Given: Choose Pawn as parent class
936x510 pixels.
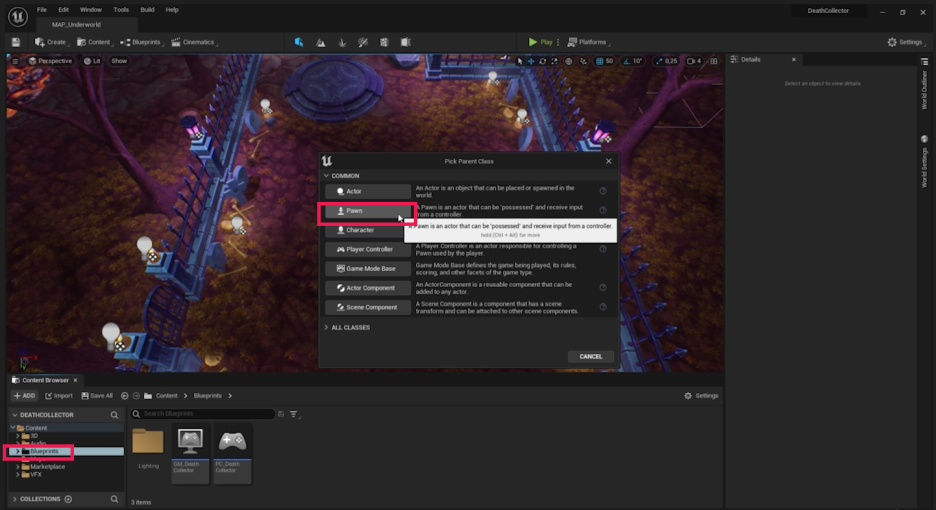Looking at the screenshot, I should click(368, 211).
